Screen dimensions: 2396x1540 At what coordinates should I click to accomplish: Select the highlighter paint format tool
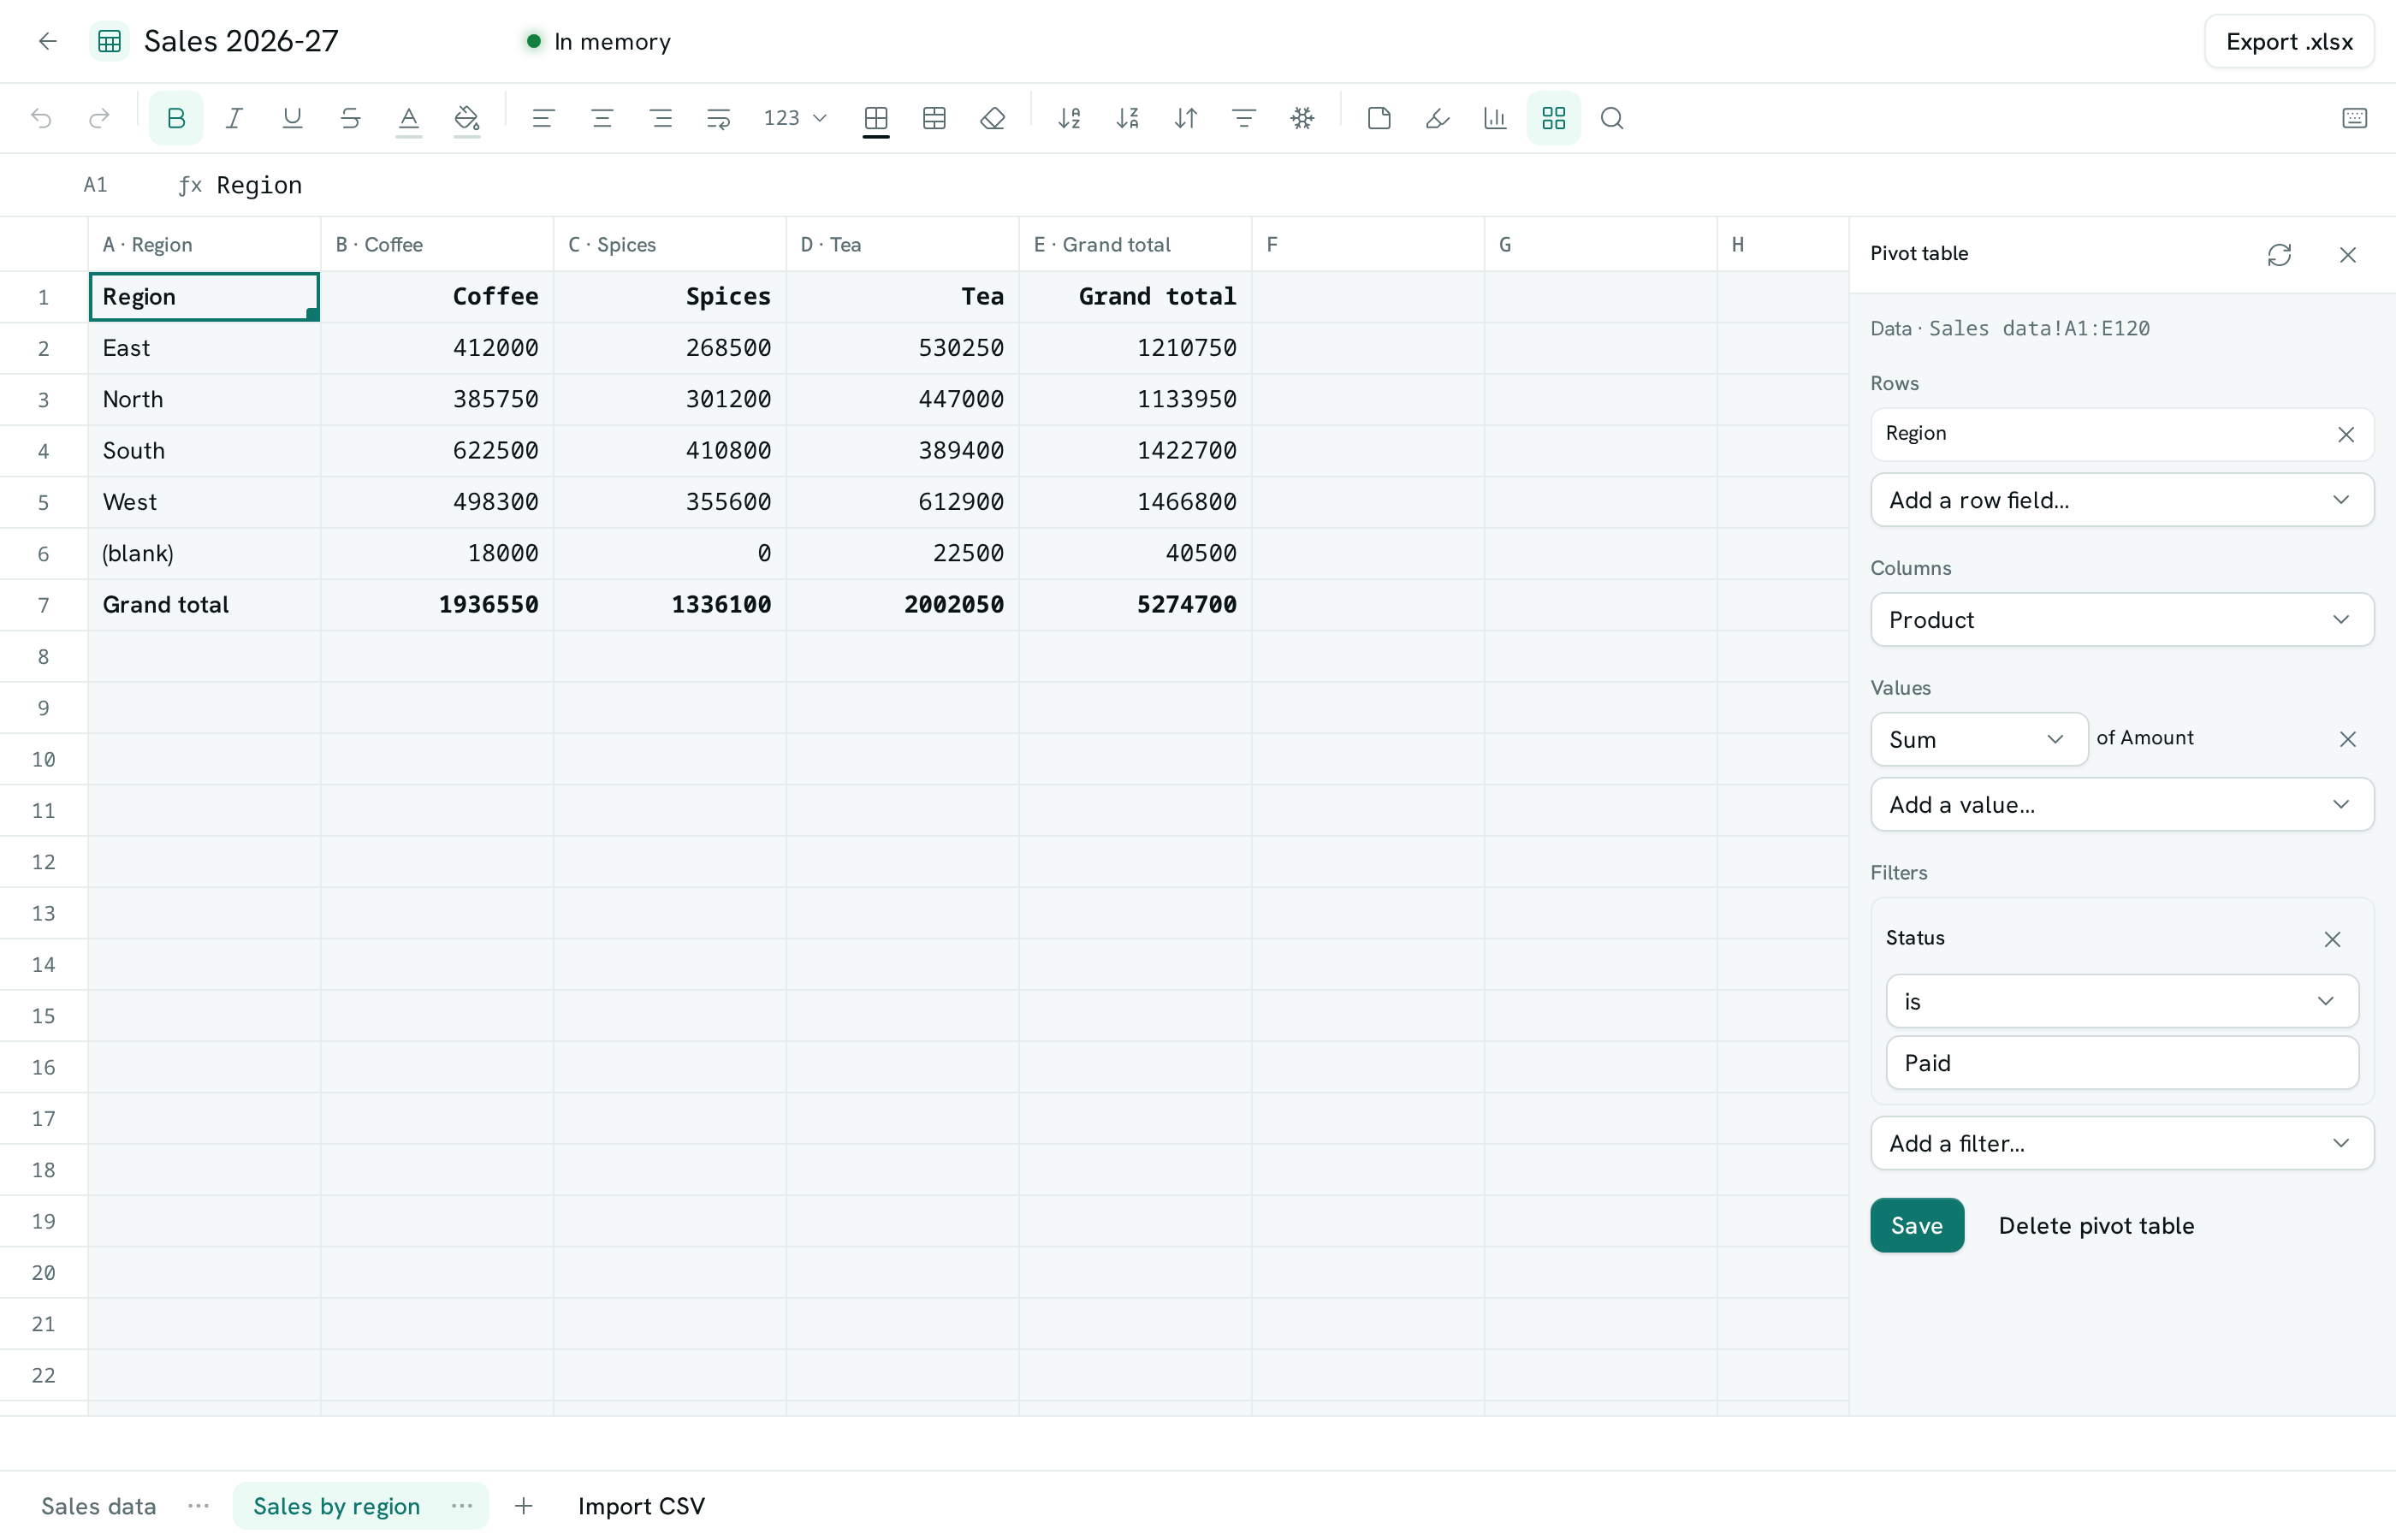1437,118
